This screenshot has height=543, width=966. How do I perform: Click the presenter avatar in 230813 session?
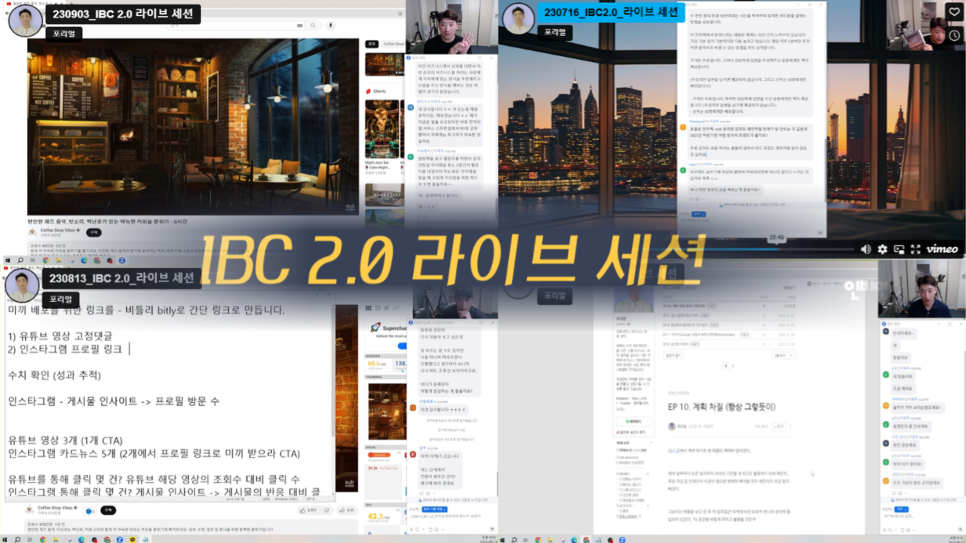[x=22, y=285]
